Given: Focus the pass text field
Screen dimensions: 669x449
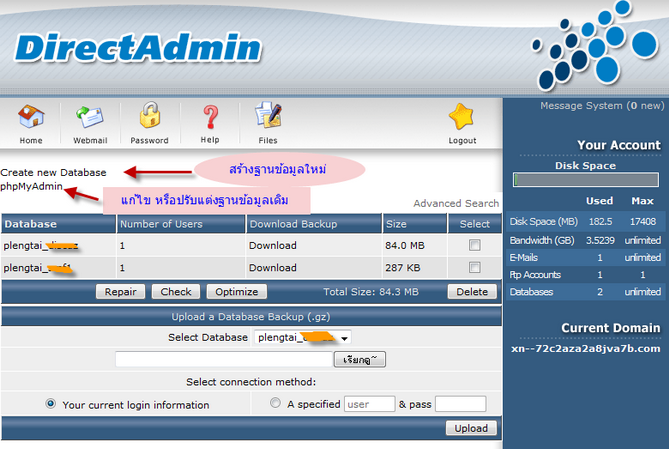Looking at the screenshot, I should click(460, 404).
